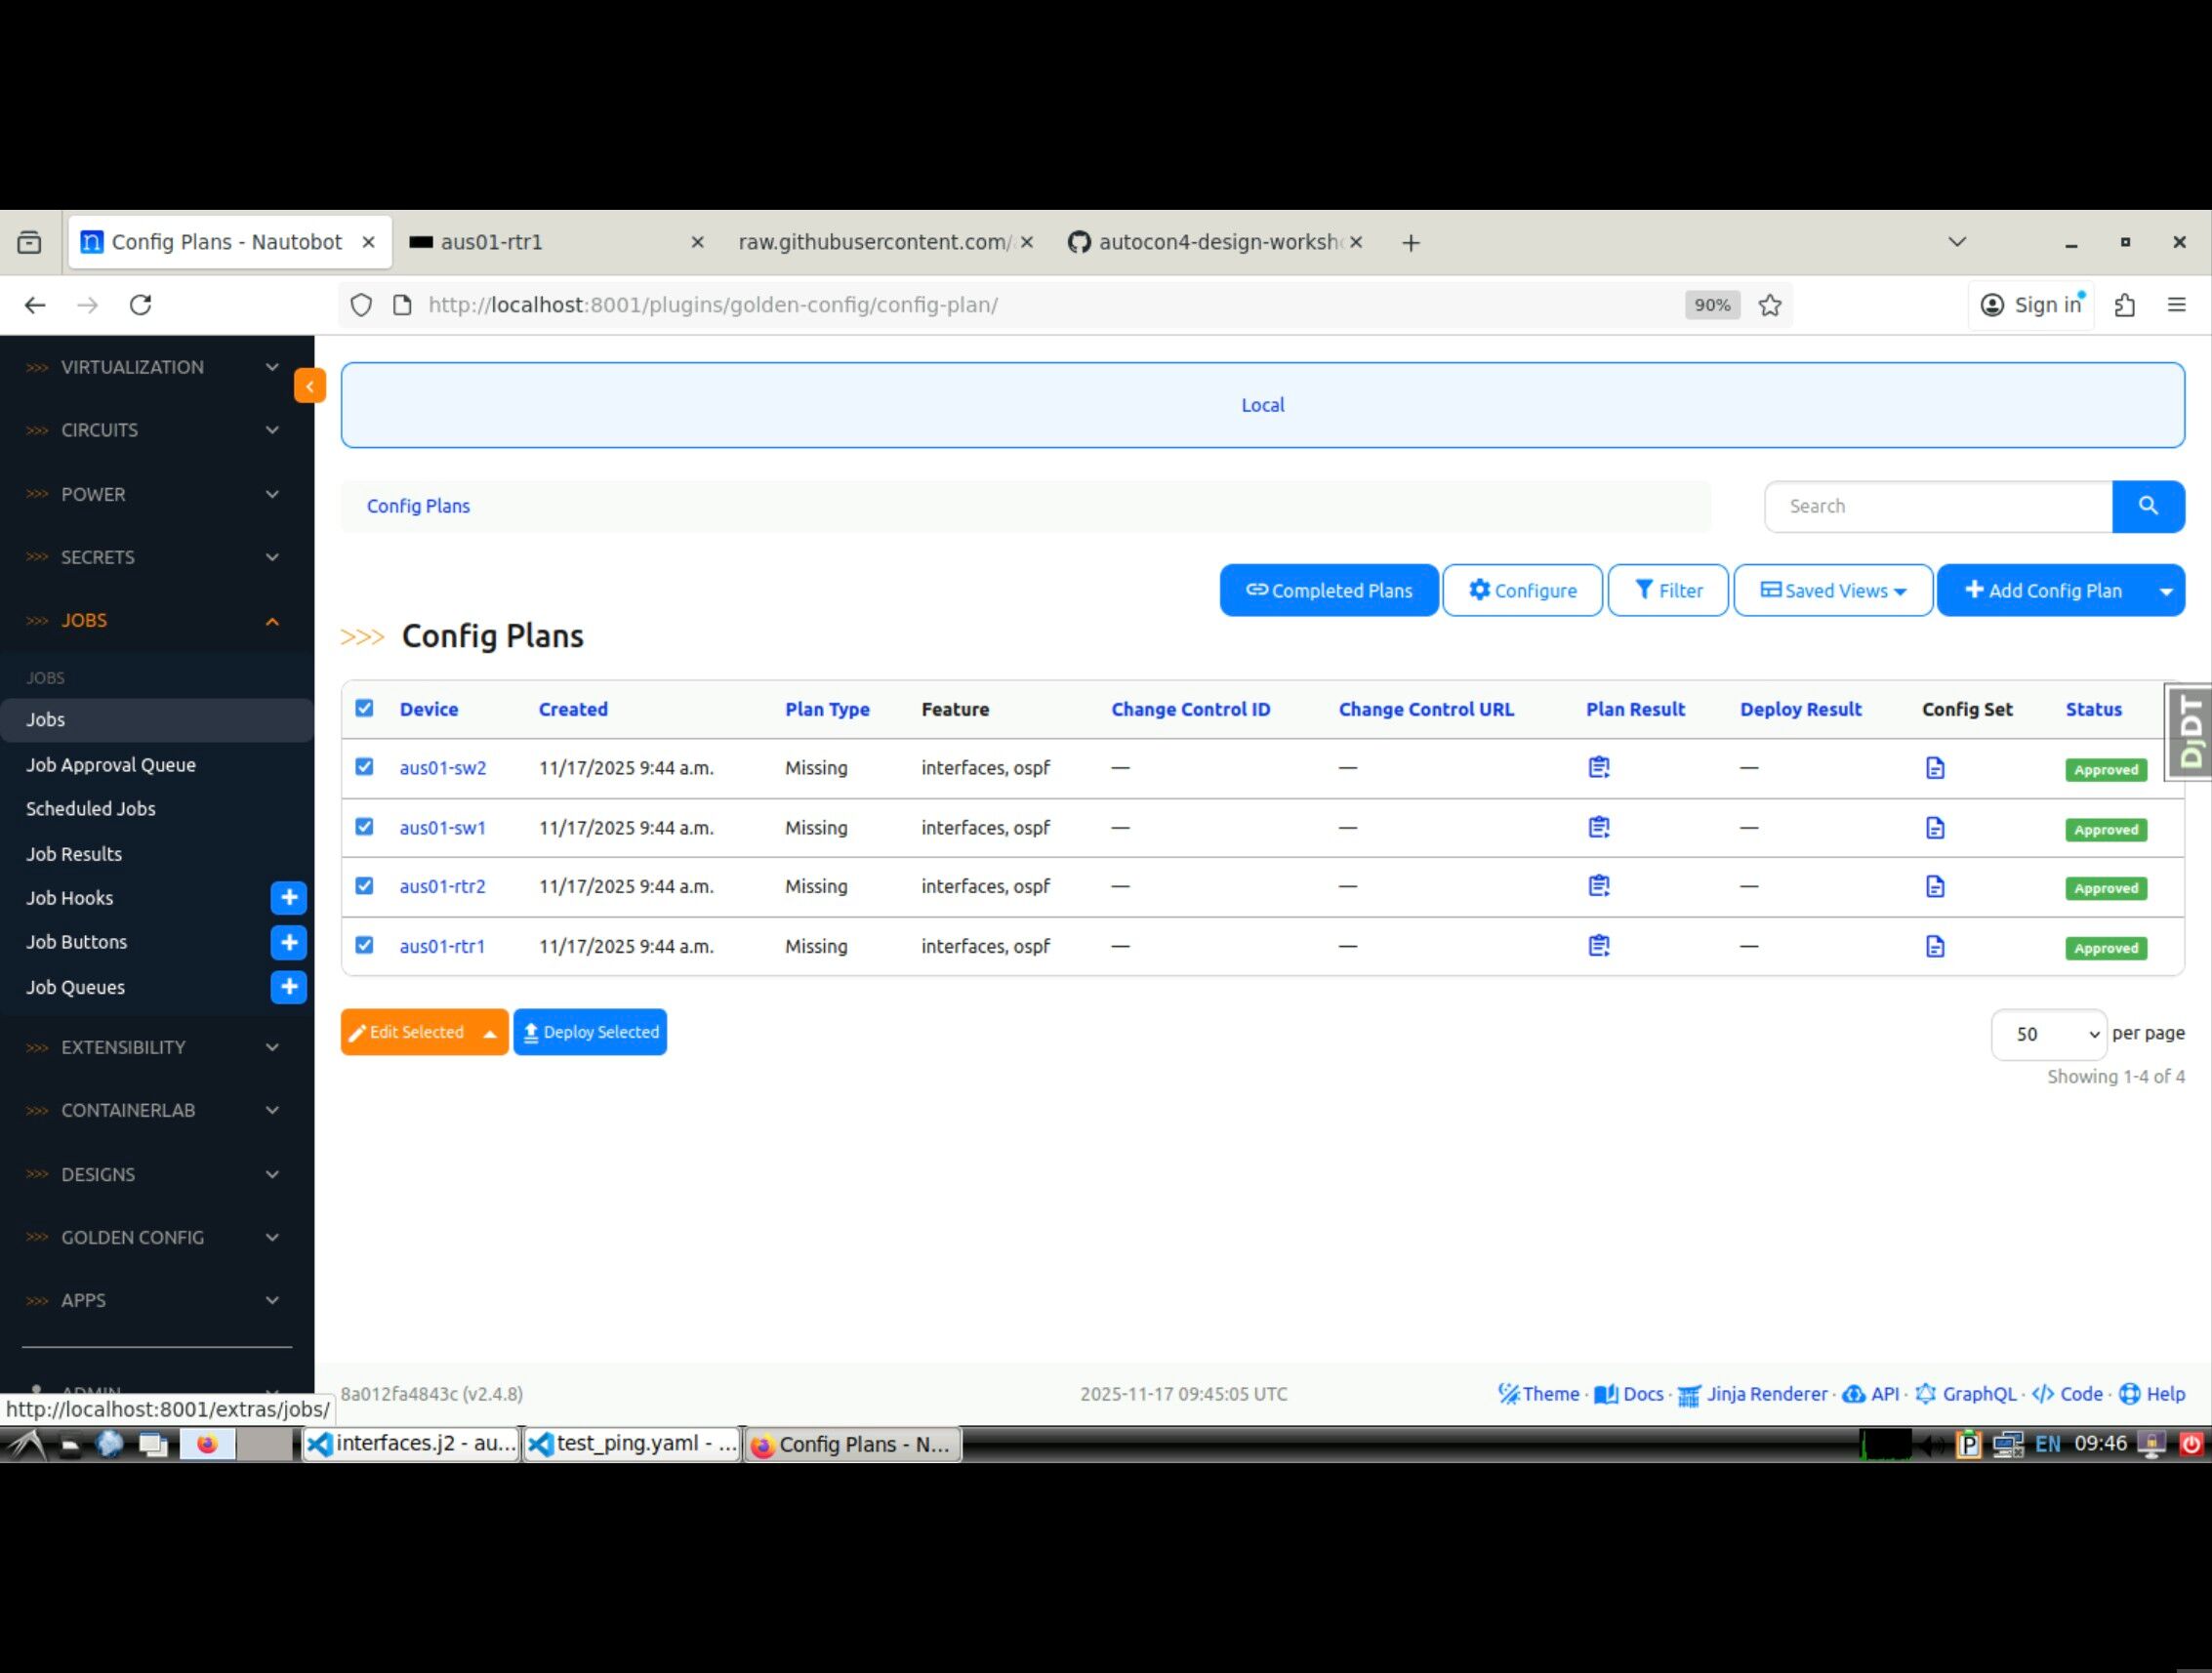Click the blue search magnifier button
Screen dimensions: 2212x1673
[2147, 506]
